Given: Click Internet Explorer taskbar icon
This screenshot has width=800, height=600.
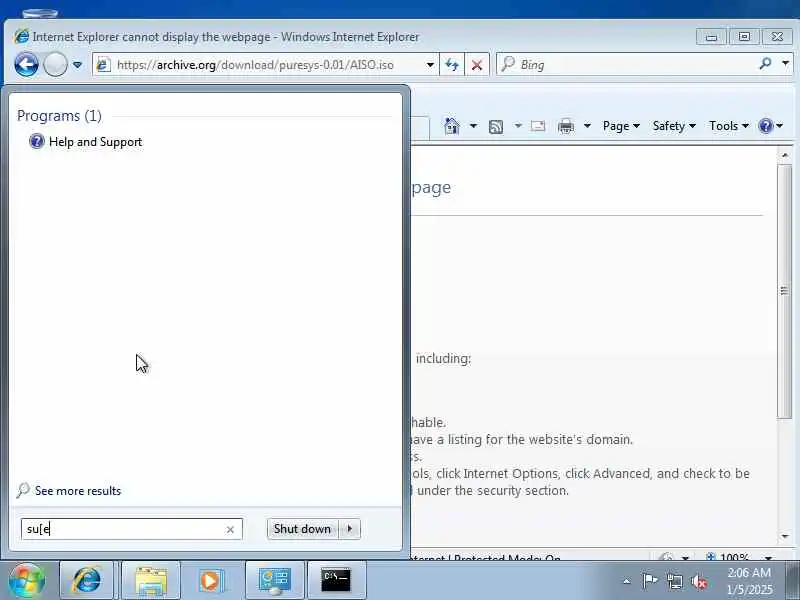Looking at the screenshot, I should click(x=86, y=580).
